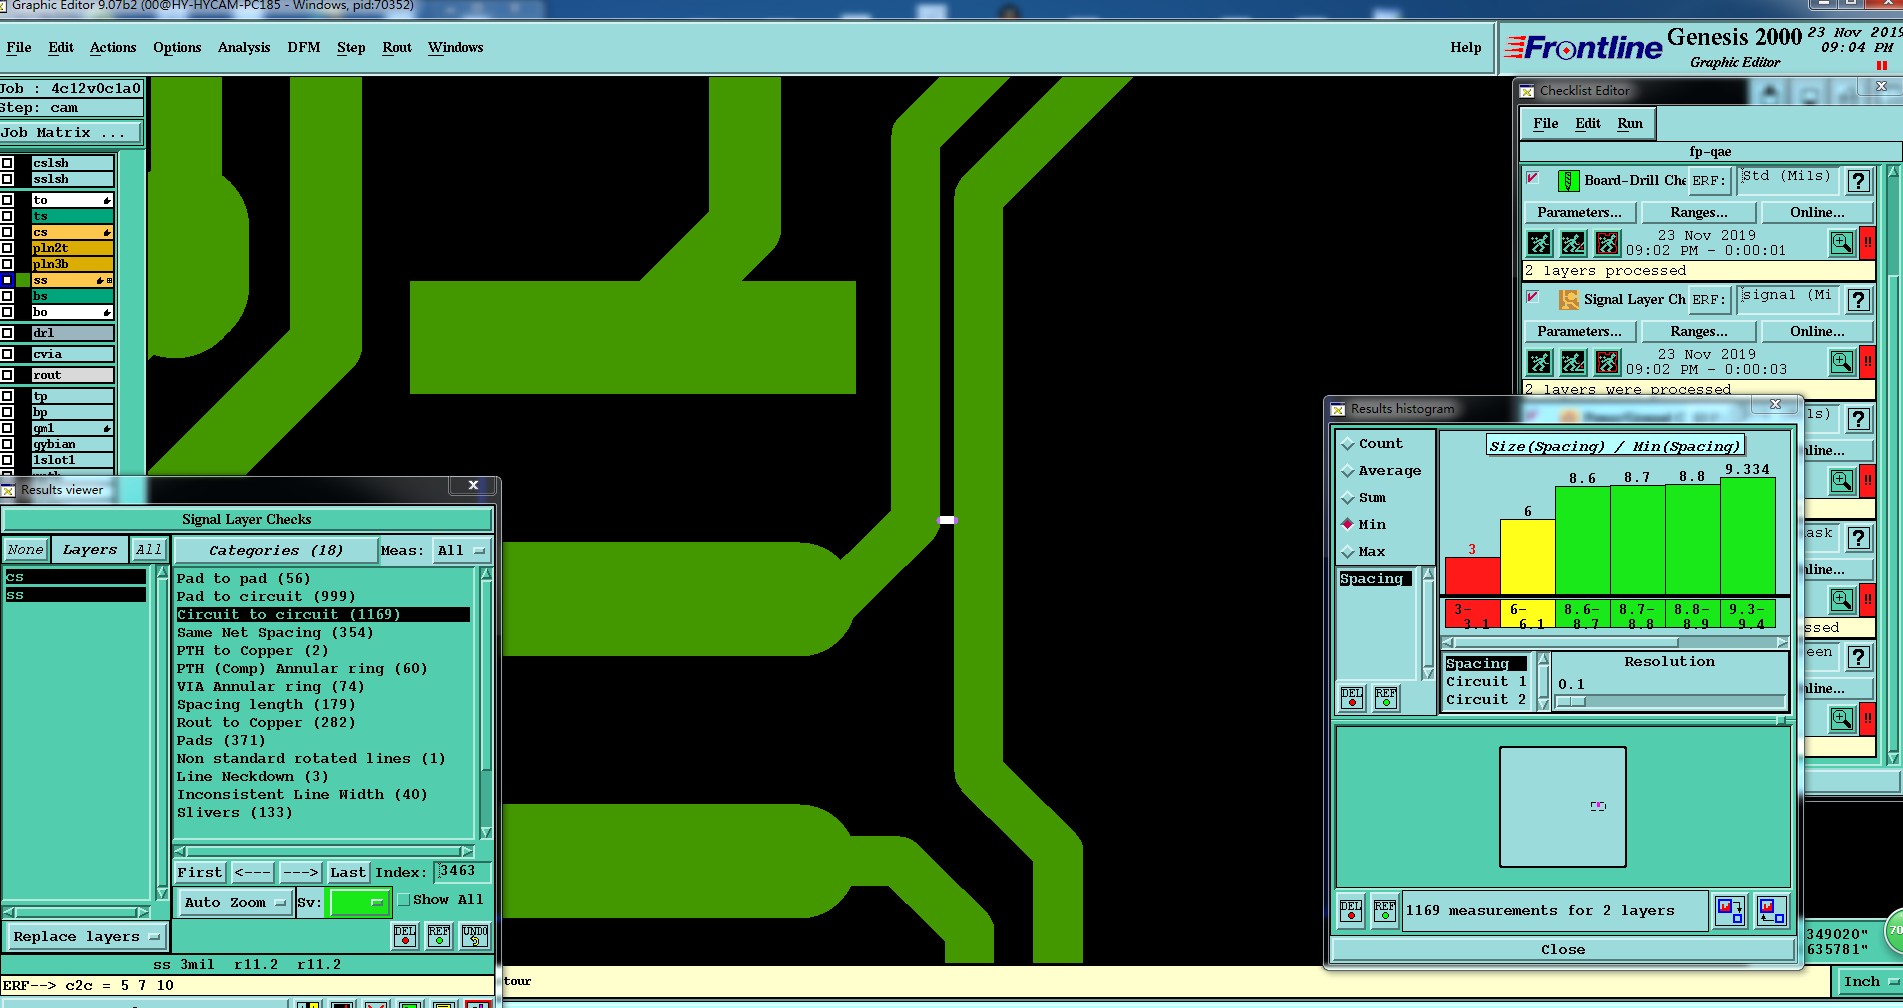
Task: Click green drill icon of Board-Drill Checks
Action: pyautogui.click(x=1568, y=181)
